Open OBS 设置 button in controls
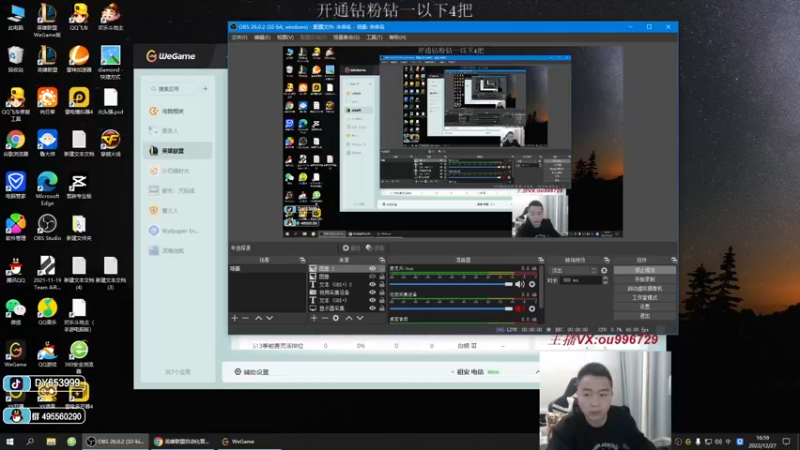The image size is (800, 450). point(645,307)
